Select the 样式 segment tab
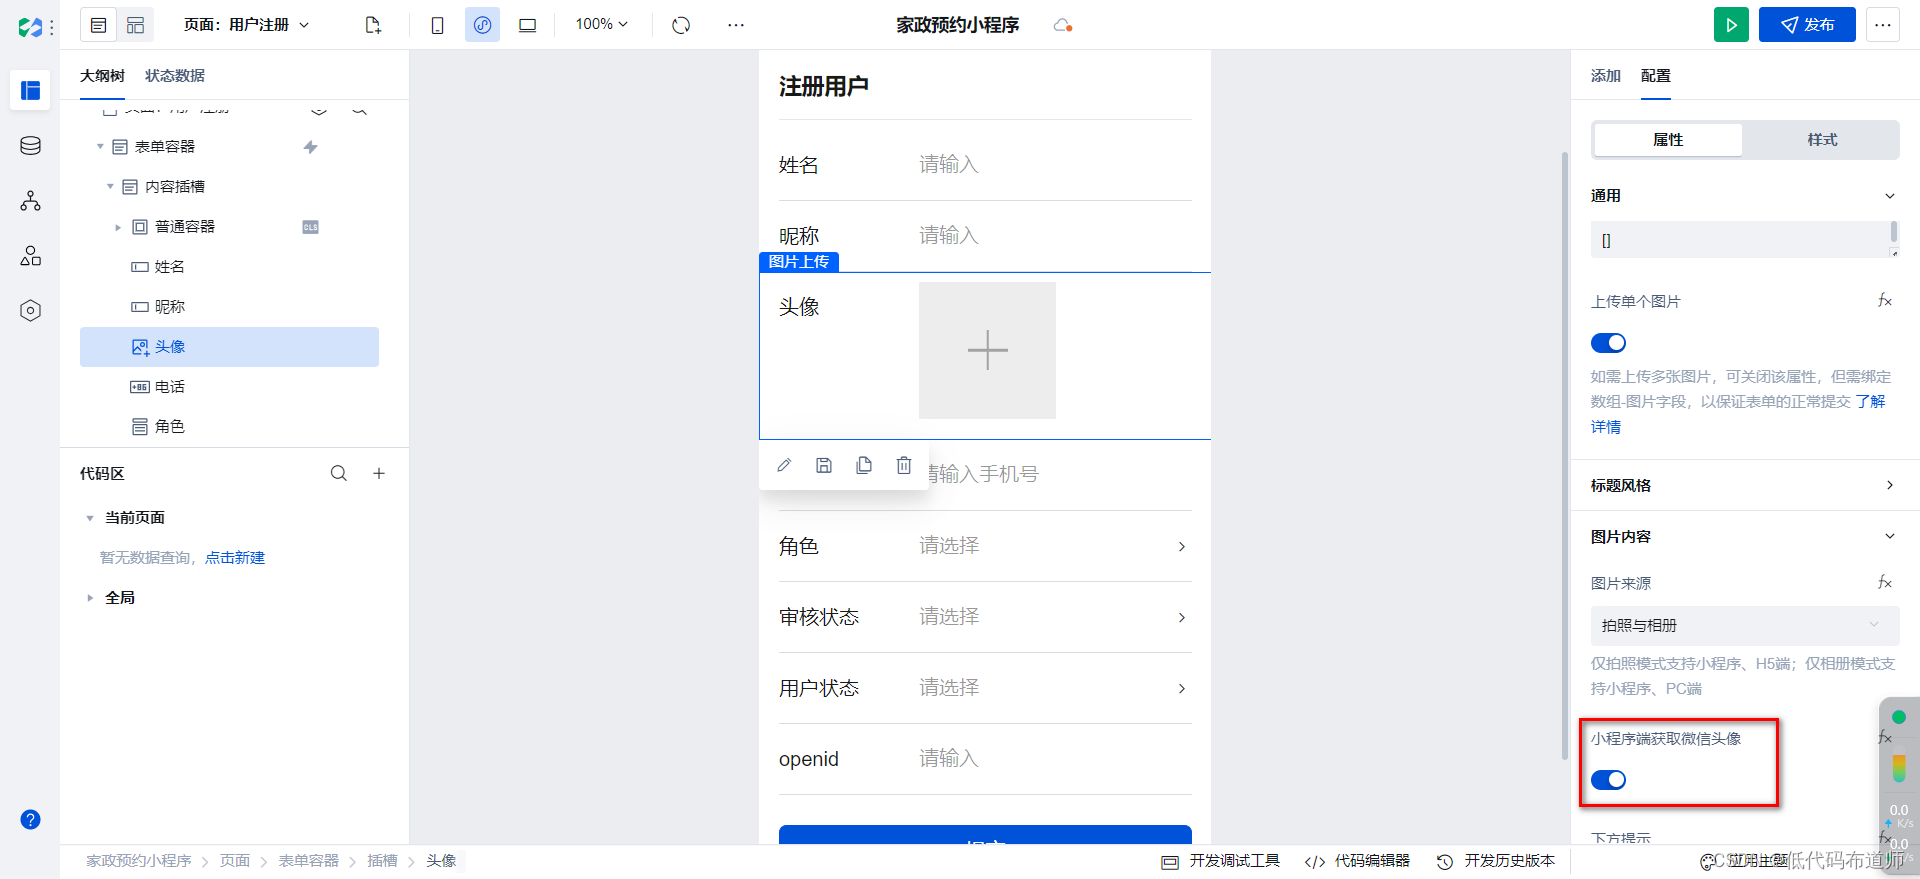This screenshot has width=1920, height=879. 1822,140
